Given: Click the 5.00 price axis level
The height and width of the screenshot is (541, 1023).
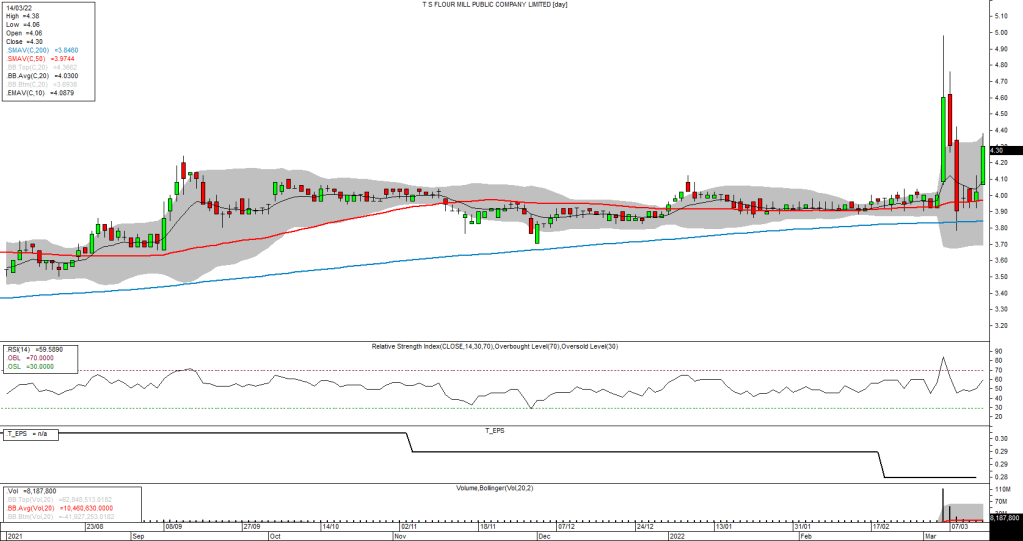Looking at the screenshot, I should 1001,33.
